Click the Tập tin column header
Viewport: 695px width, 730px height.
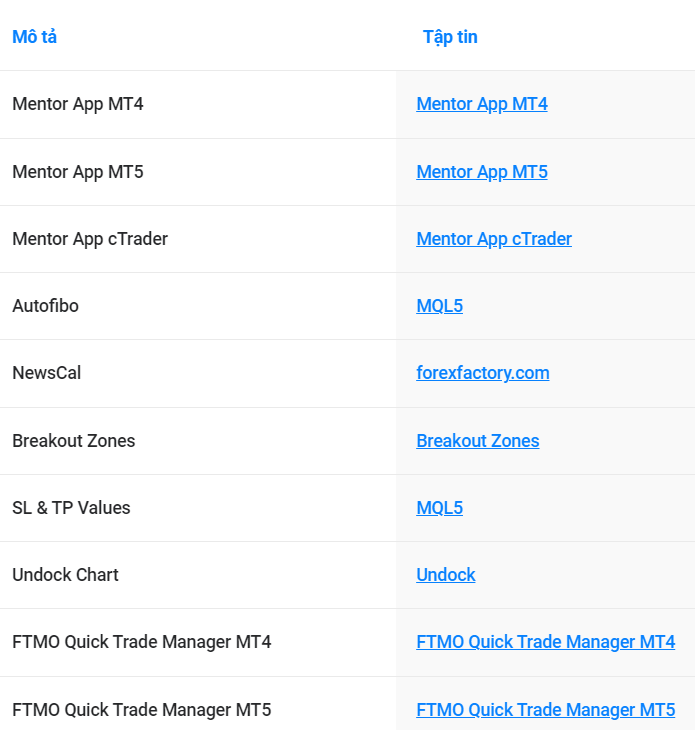pos(450,37)
